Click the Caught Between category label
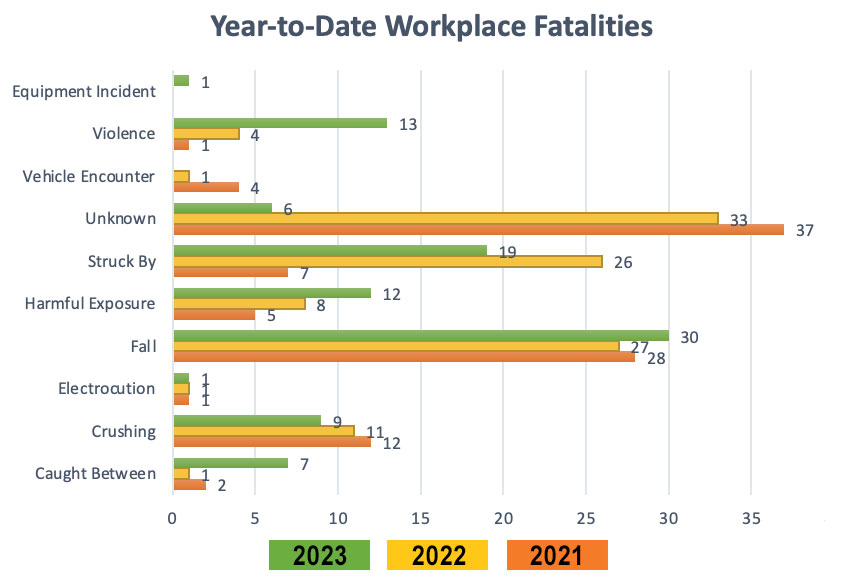The image size is (848, 582). coord(98,473)
